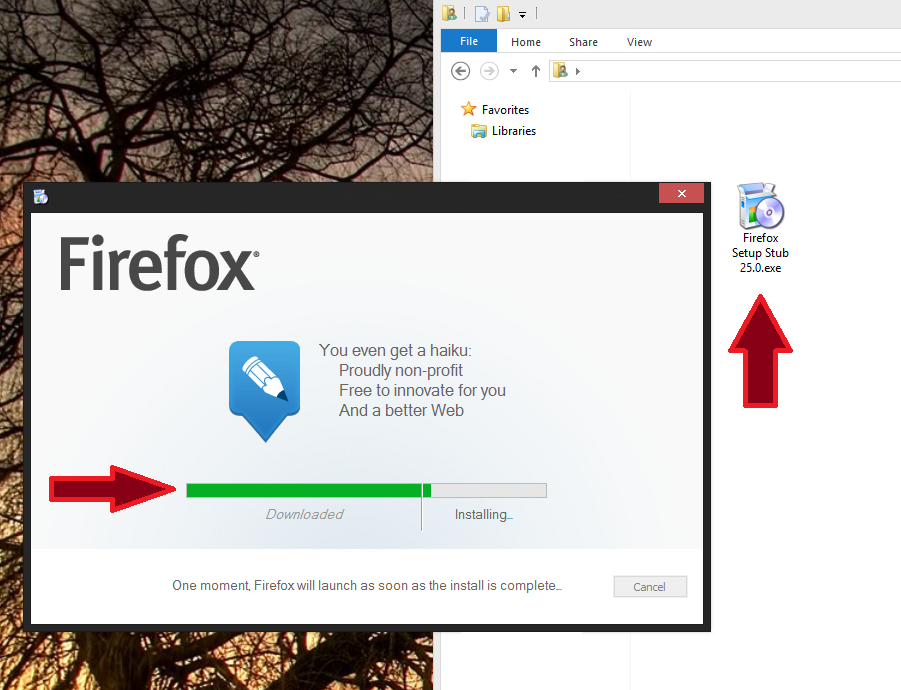Click the user folder icon in address bar
Image resolution: width=901 pixels, height=690 pixels.
click(x=560, y=71)
